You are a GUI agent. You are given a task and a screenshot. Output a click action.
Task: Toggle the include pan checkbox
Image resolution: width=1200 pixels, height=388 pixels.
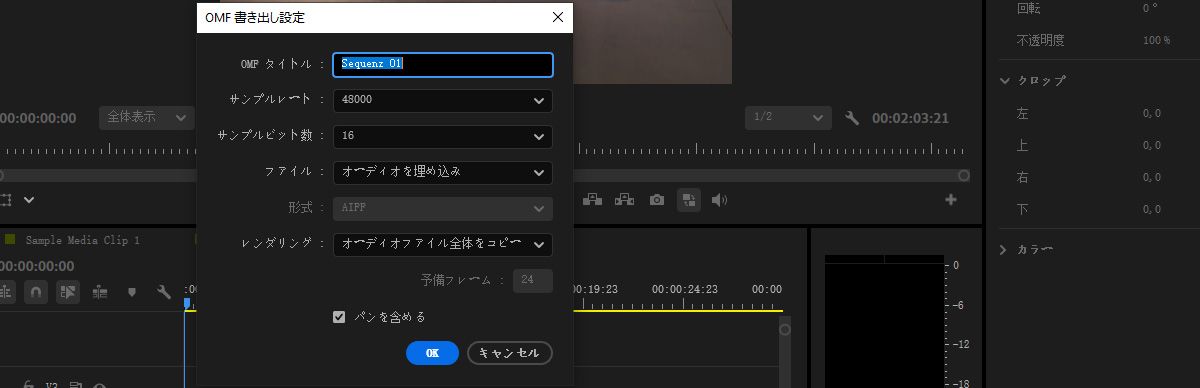tap(339, 317)
